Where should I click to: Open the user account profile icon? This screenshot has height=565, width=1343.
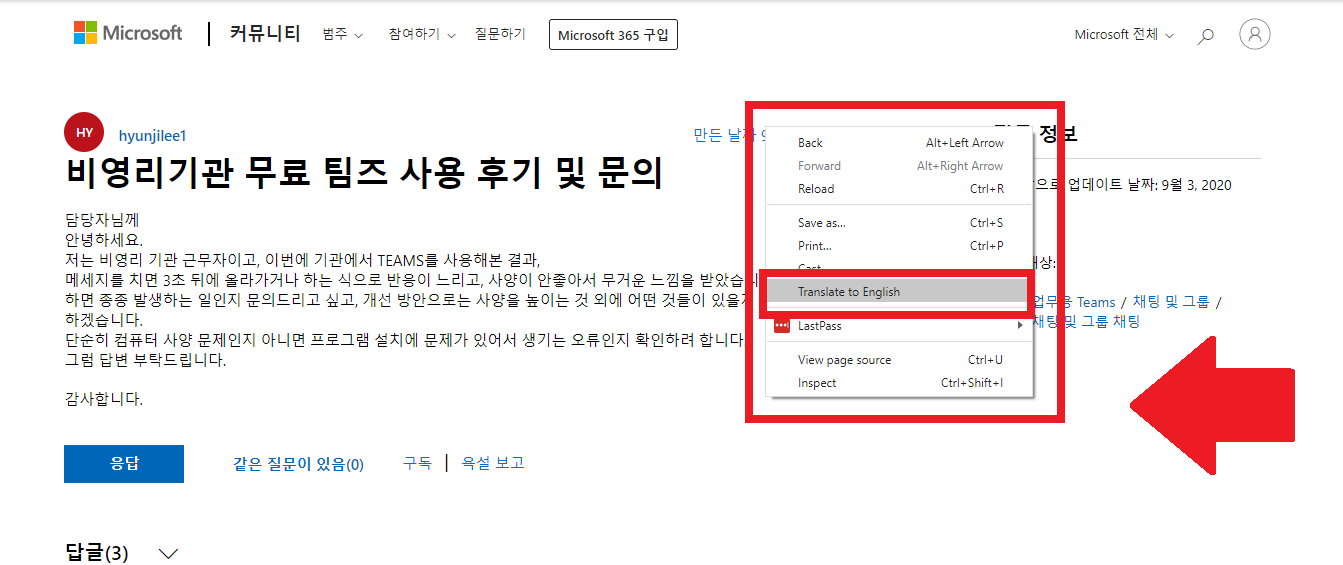(x=1254, y=34)
